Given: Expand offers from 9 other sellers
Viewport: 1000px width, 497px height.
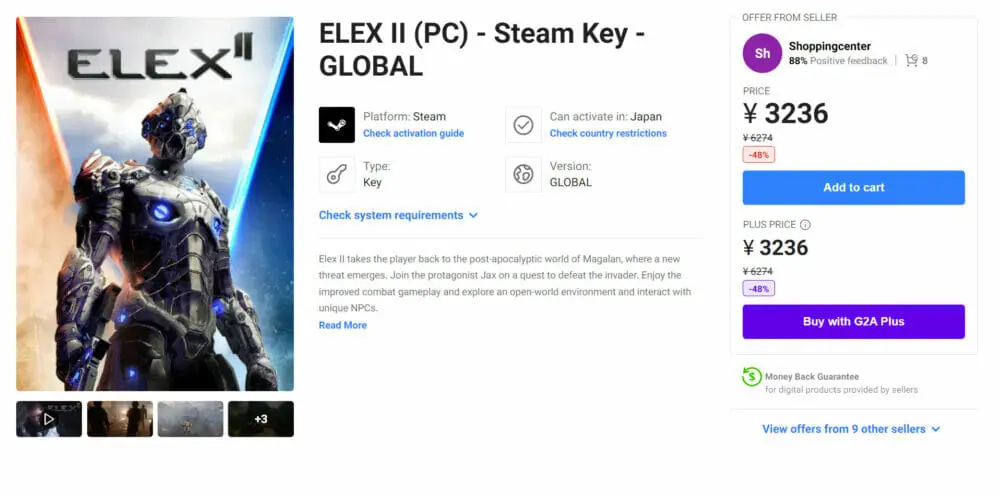Looking at the screenshot, I should (851, 429).
